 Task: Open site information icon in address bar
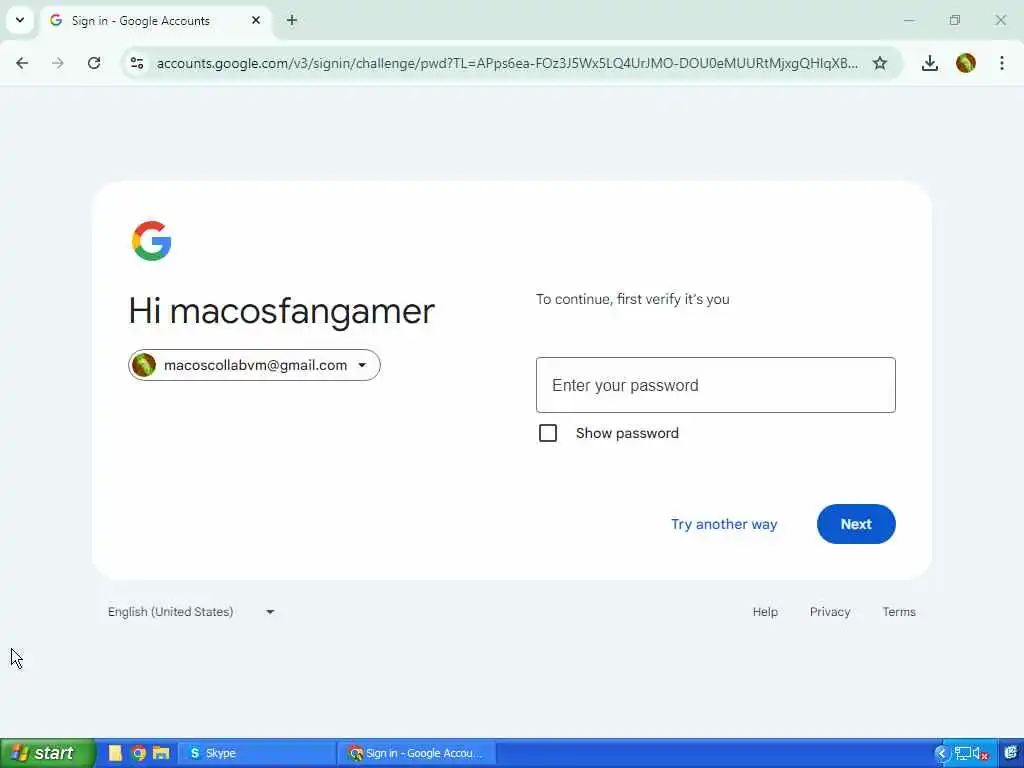[137, 63]
